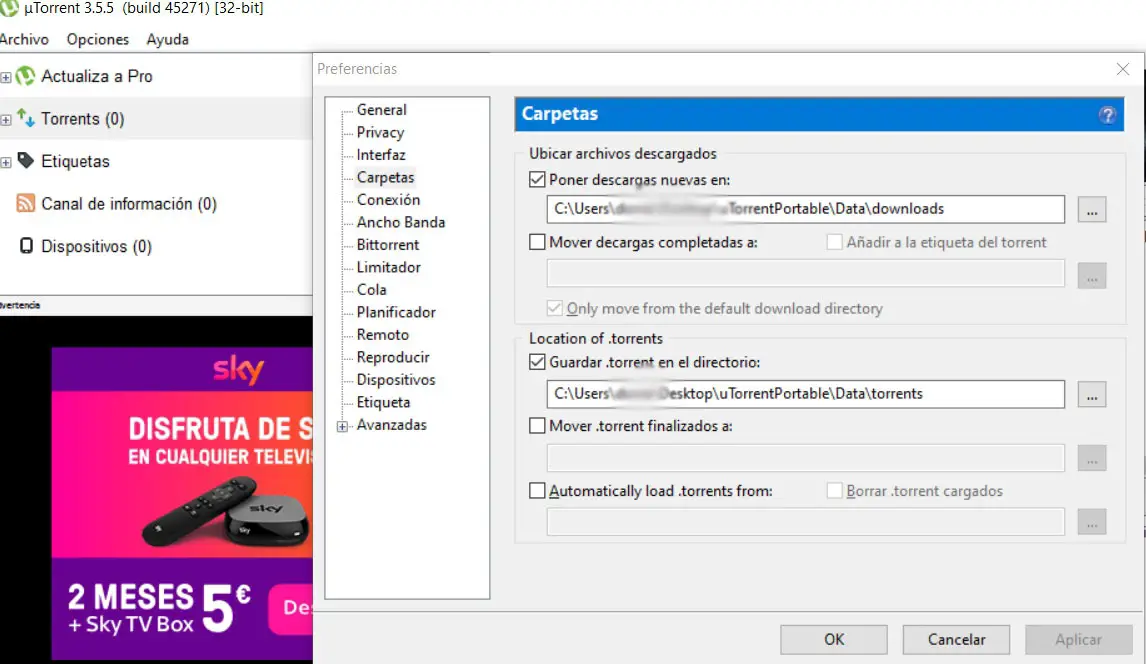Browse folder for finished .torrent files
This screenshot has width=1146, height=664.
click(1092, 458)
